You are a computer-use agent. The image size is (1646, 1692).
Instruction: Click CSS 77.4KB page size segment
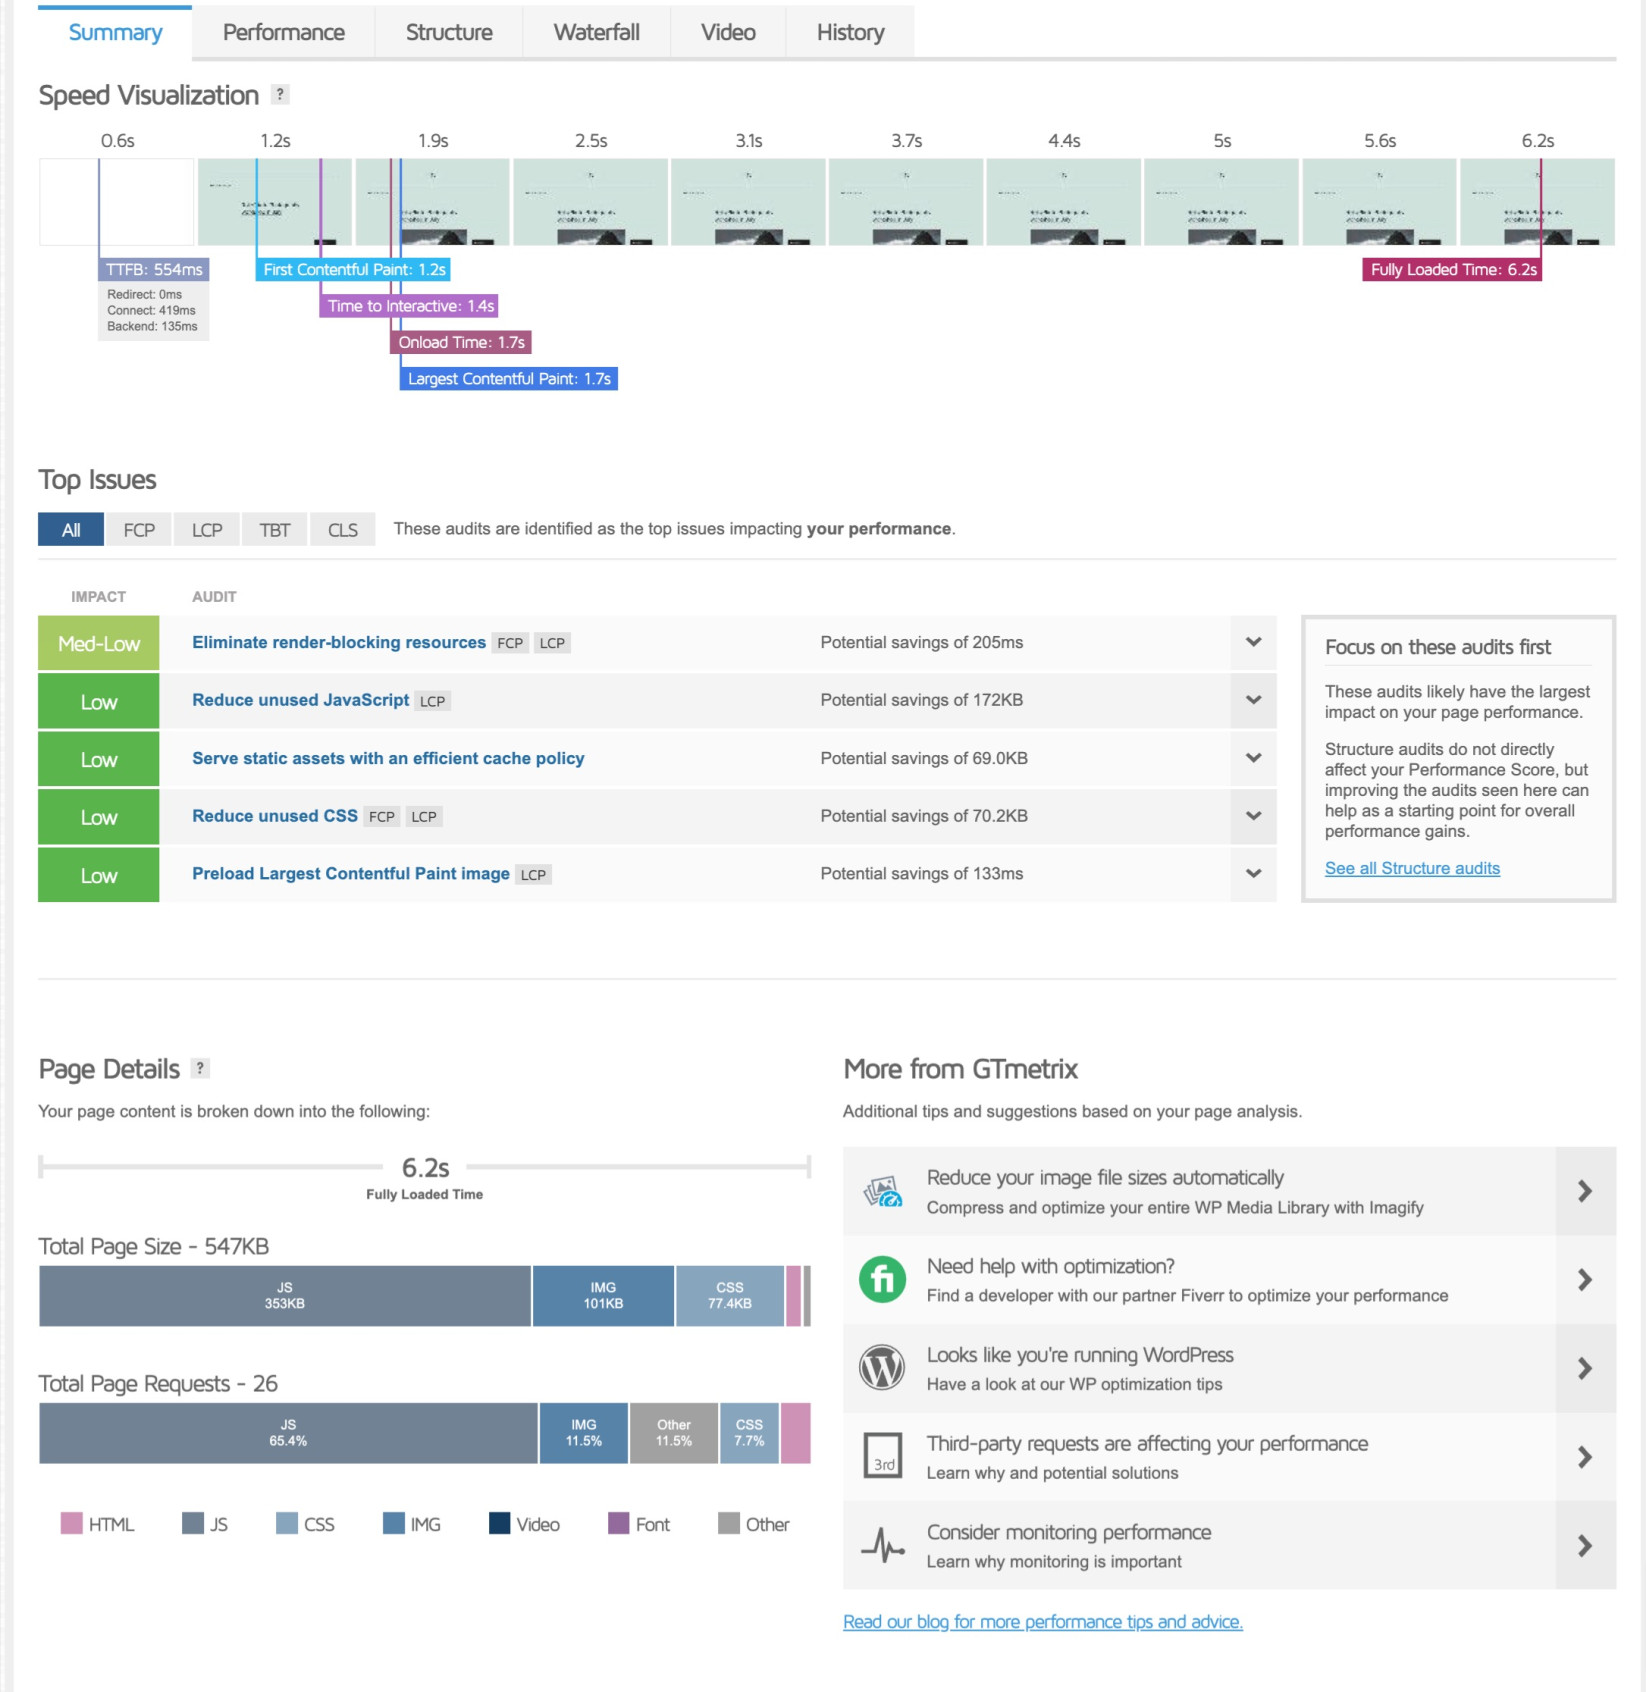point(730,1296)
